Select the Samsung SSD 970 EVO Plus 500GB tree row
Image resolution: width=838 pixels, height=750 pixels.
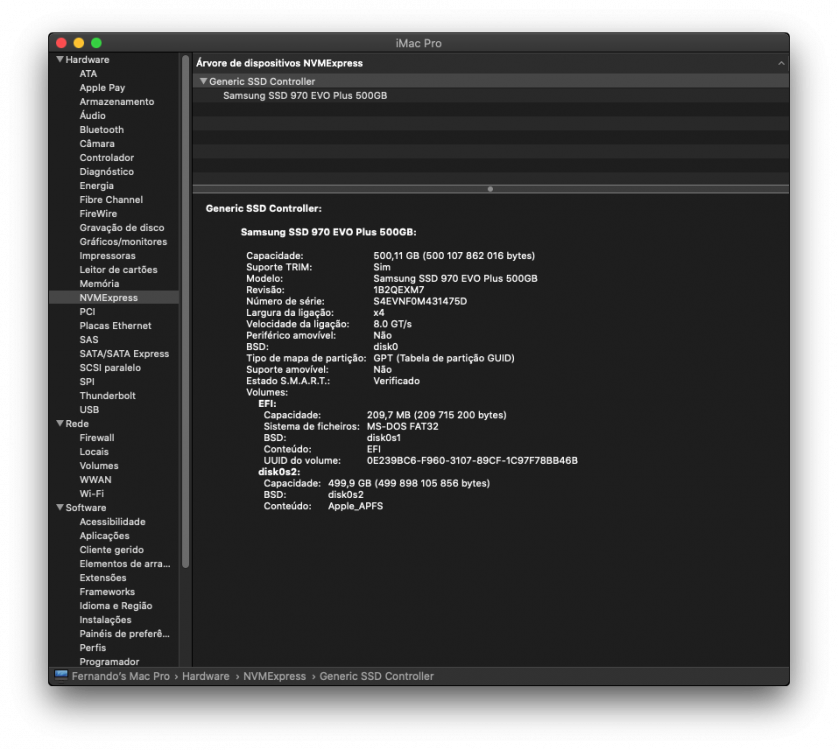coord(491,96)
